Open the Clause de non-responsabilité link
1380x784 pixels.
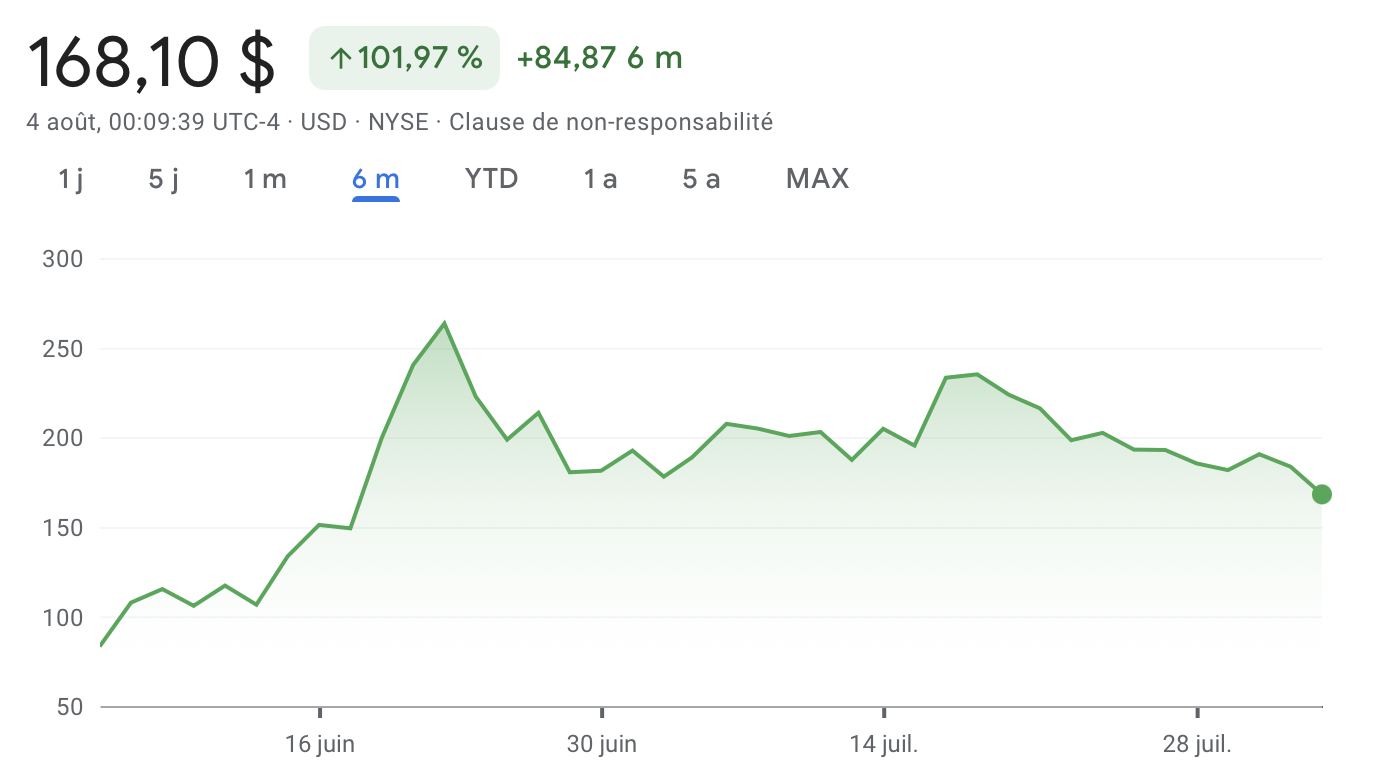(611, 122)
